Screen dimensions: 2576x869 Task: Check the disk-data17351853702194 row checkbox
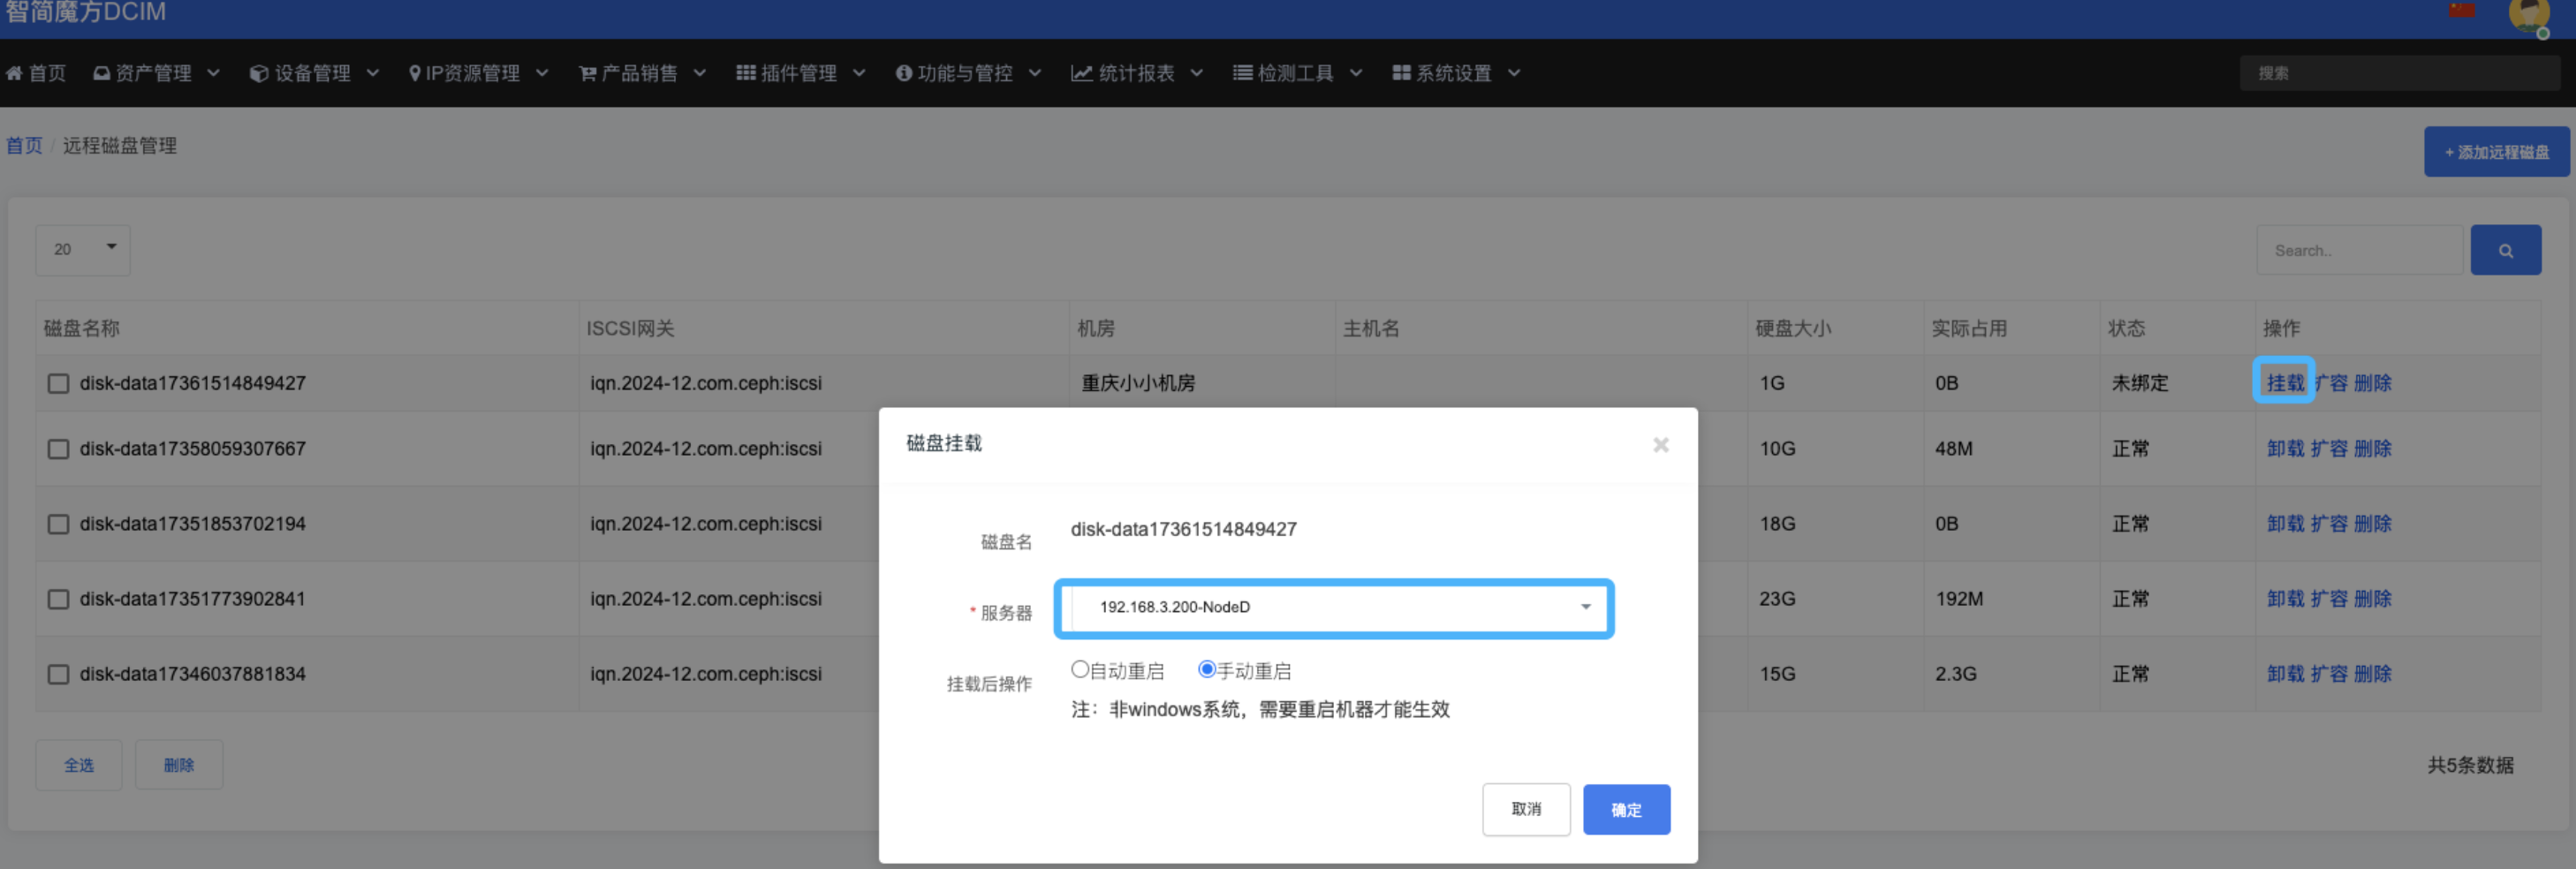(x=59, y=524)
